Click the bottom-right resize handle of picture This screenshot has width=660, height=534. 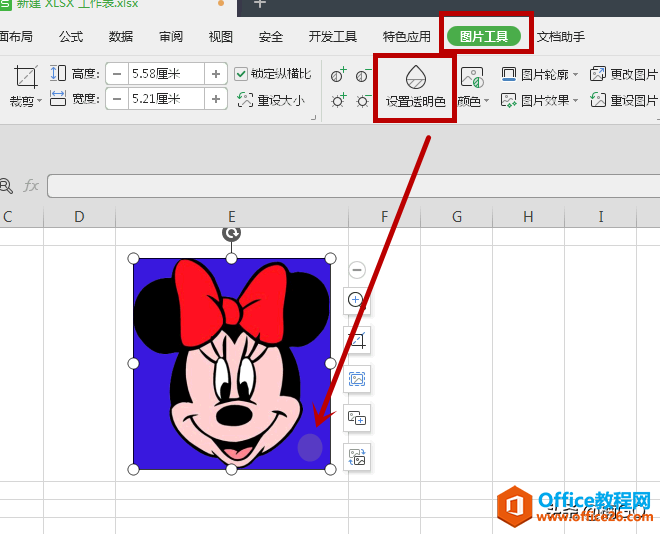331,470
